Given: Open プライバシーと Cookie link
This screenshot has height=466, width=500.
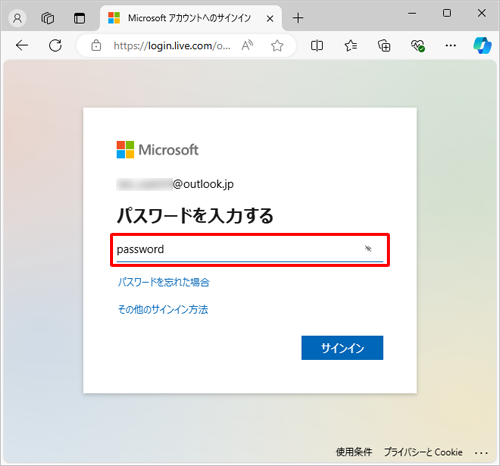Looking at the screenshot, I should pyautogui.click(x=423, y=452).
